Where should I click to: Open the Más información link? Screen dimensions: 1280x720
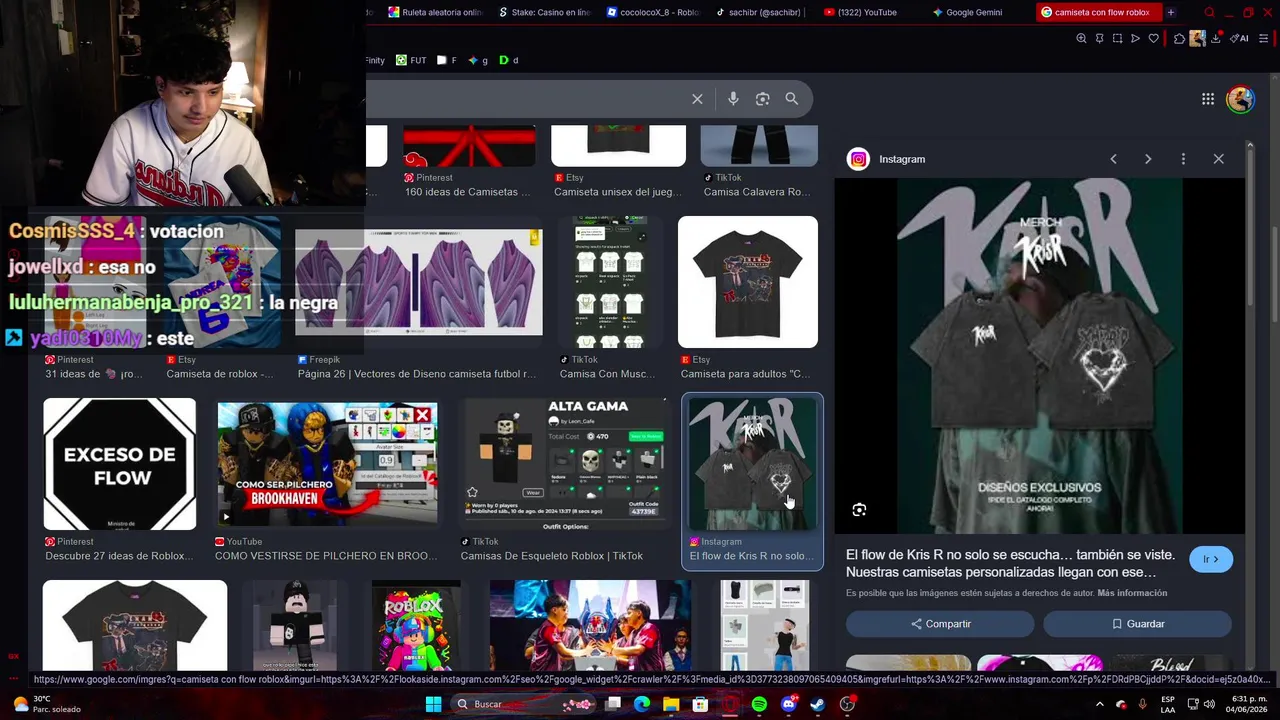(1132, 593)
